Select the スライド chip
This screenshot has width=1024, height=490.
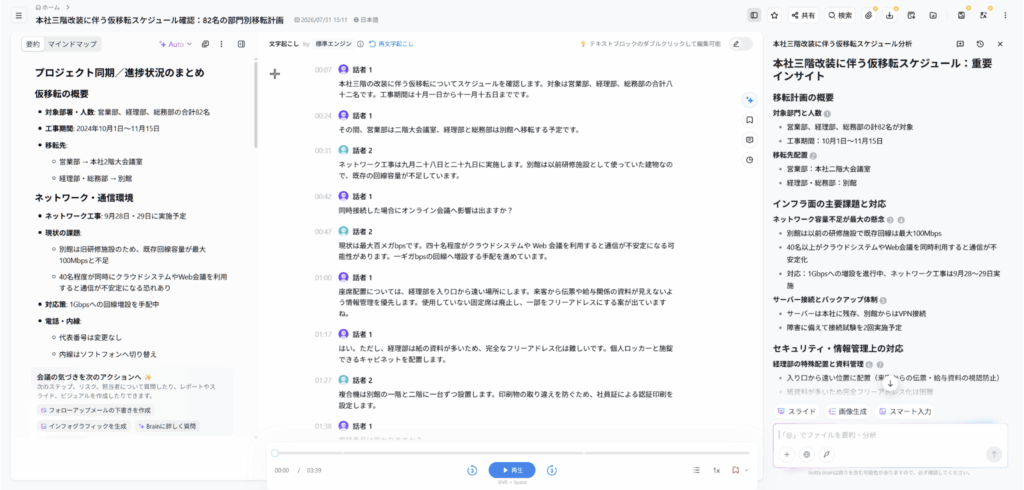(796, 412)
